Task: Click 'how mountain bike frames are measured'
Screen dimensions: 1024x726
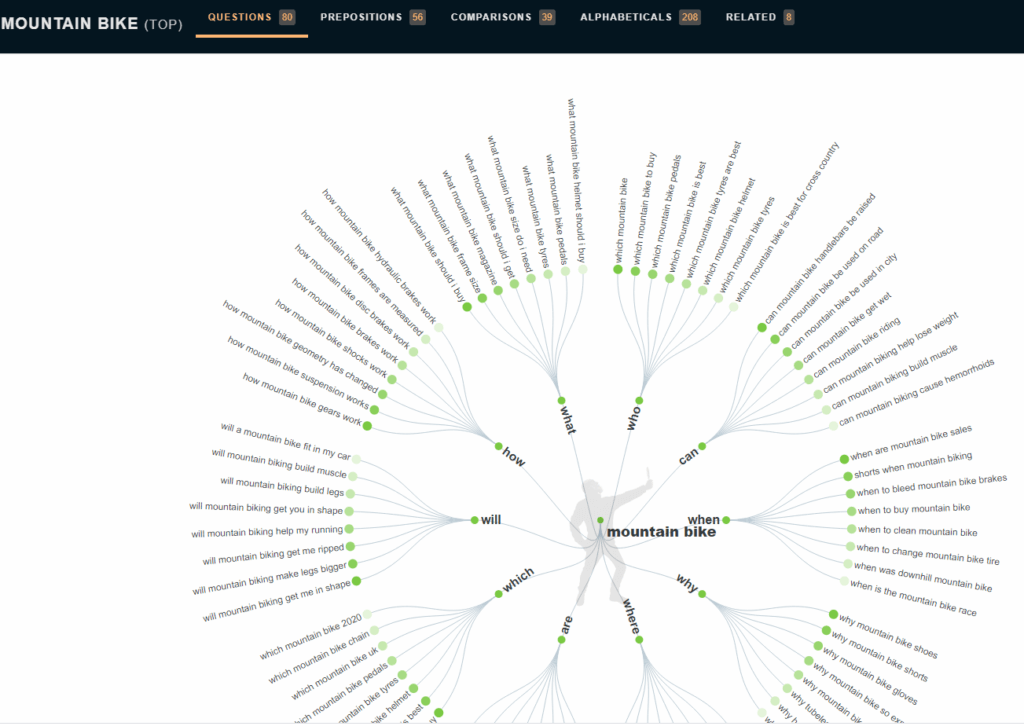Action: [x=362, y=273]
